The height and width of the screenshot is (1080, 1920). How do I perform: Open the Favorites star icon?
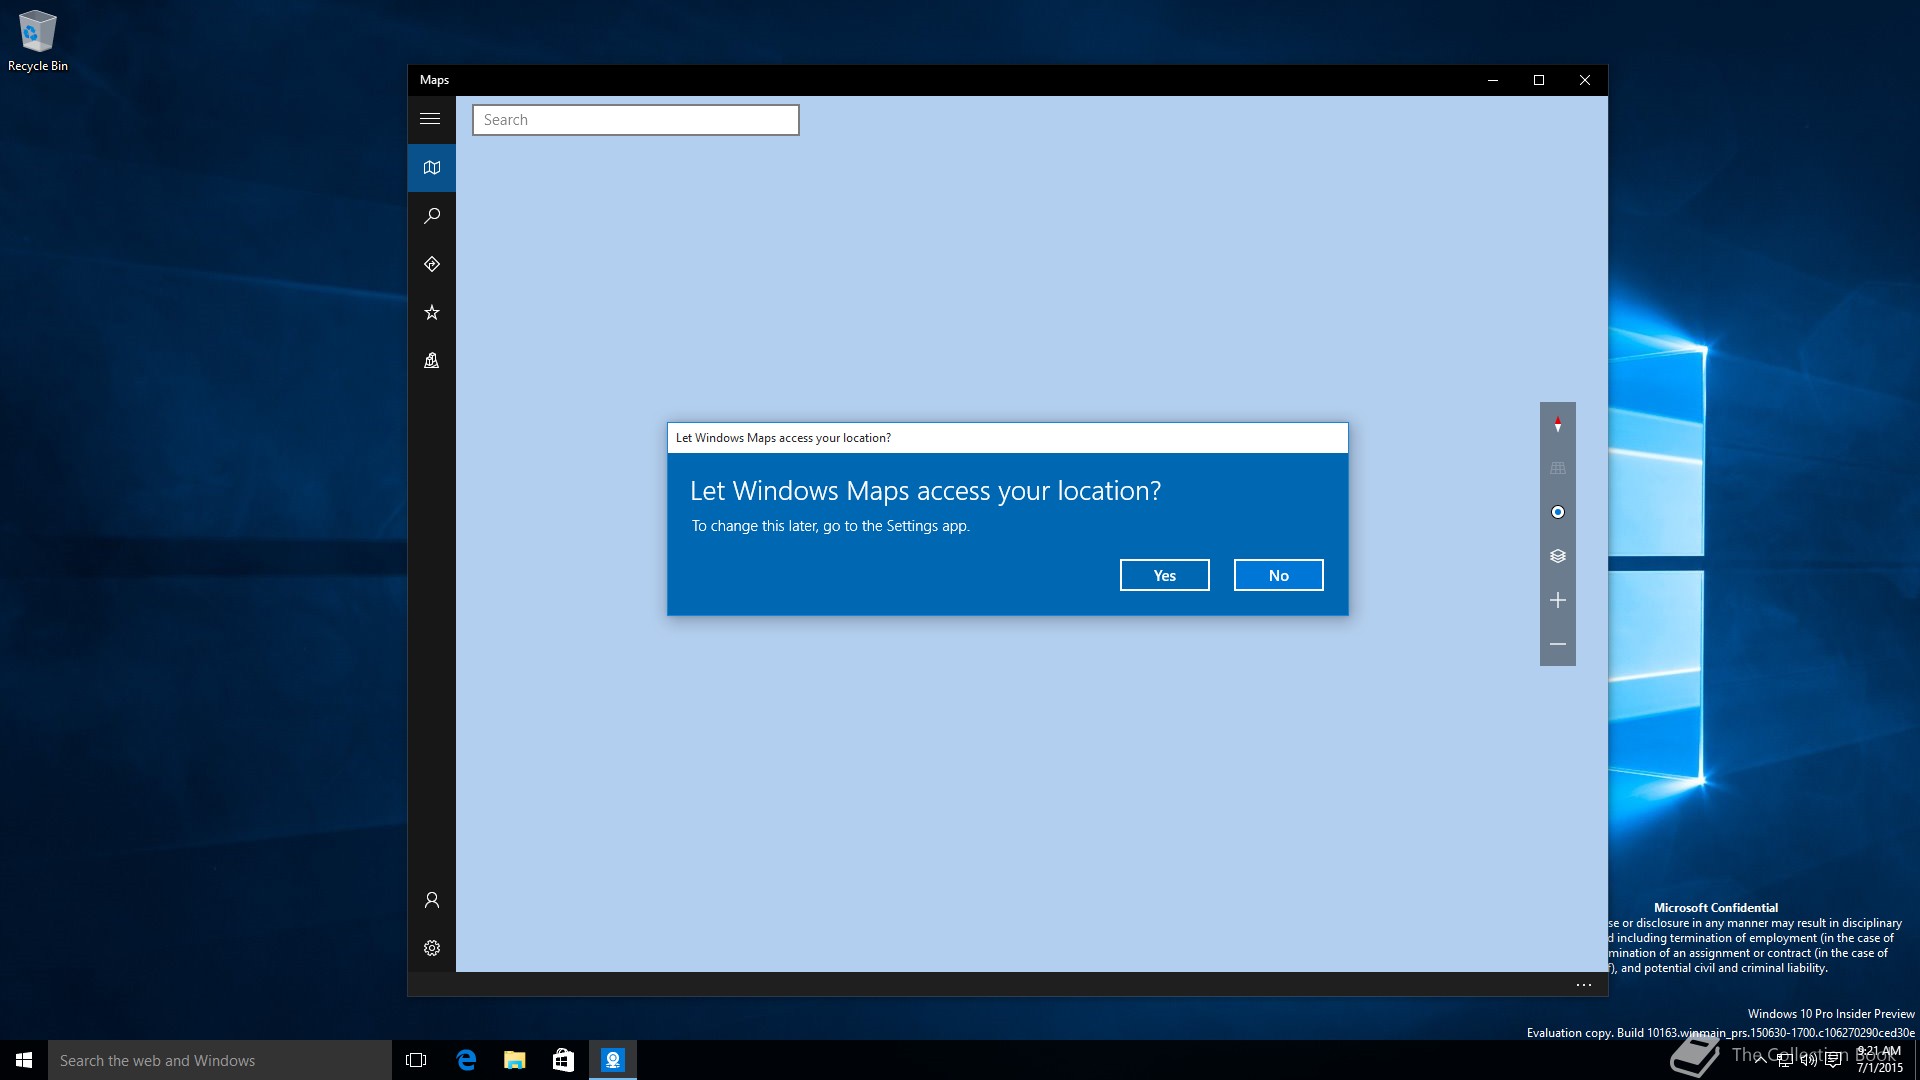pos(431,312)
